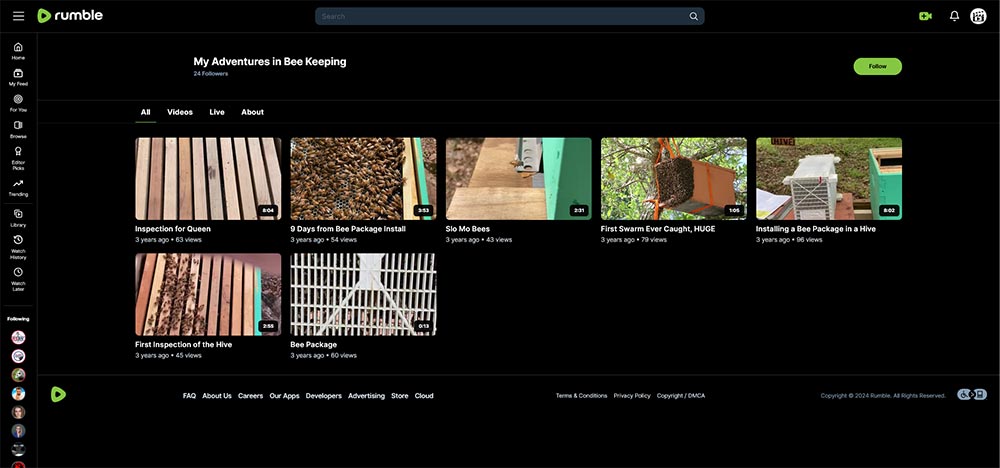Click the fifth followed channel avatar
The width and height of the screenshot is (1000, 468).
18,412
